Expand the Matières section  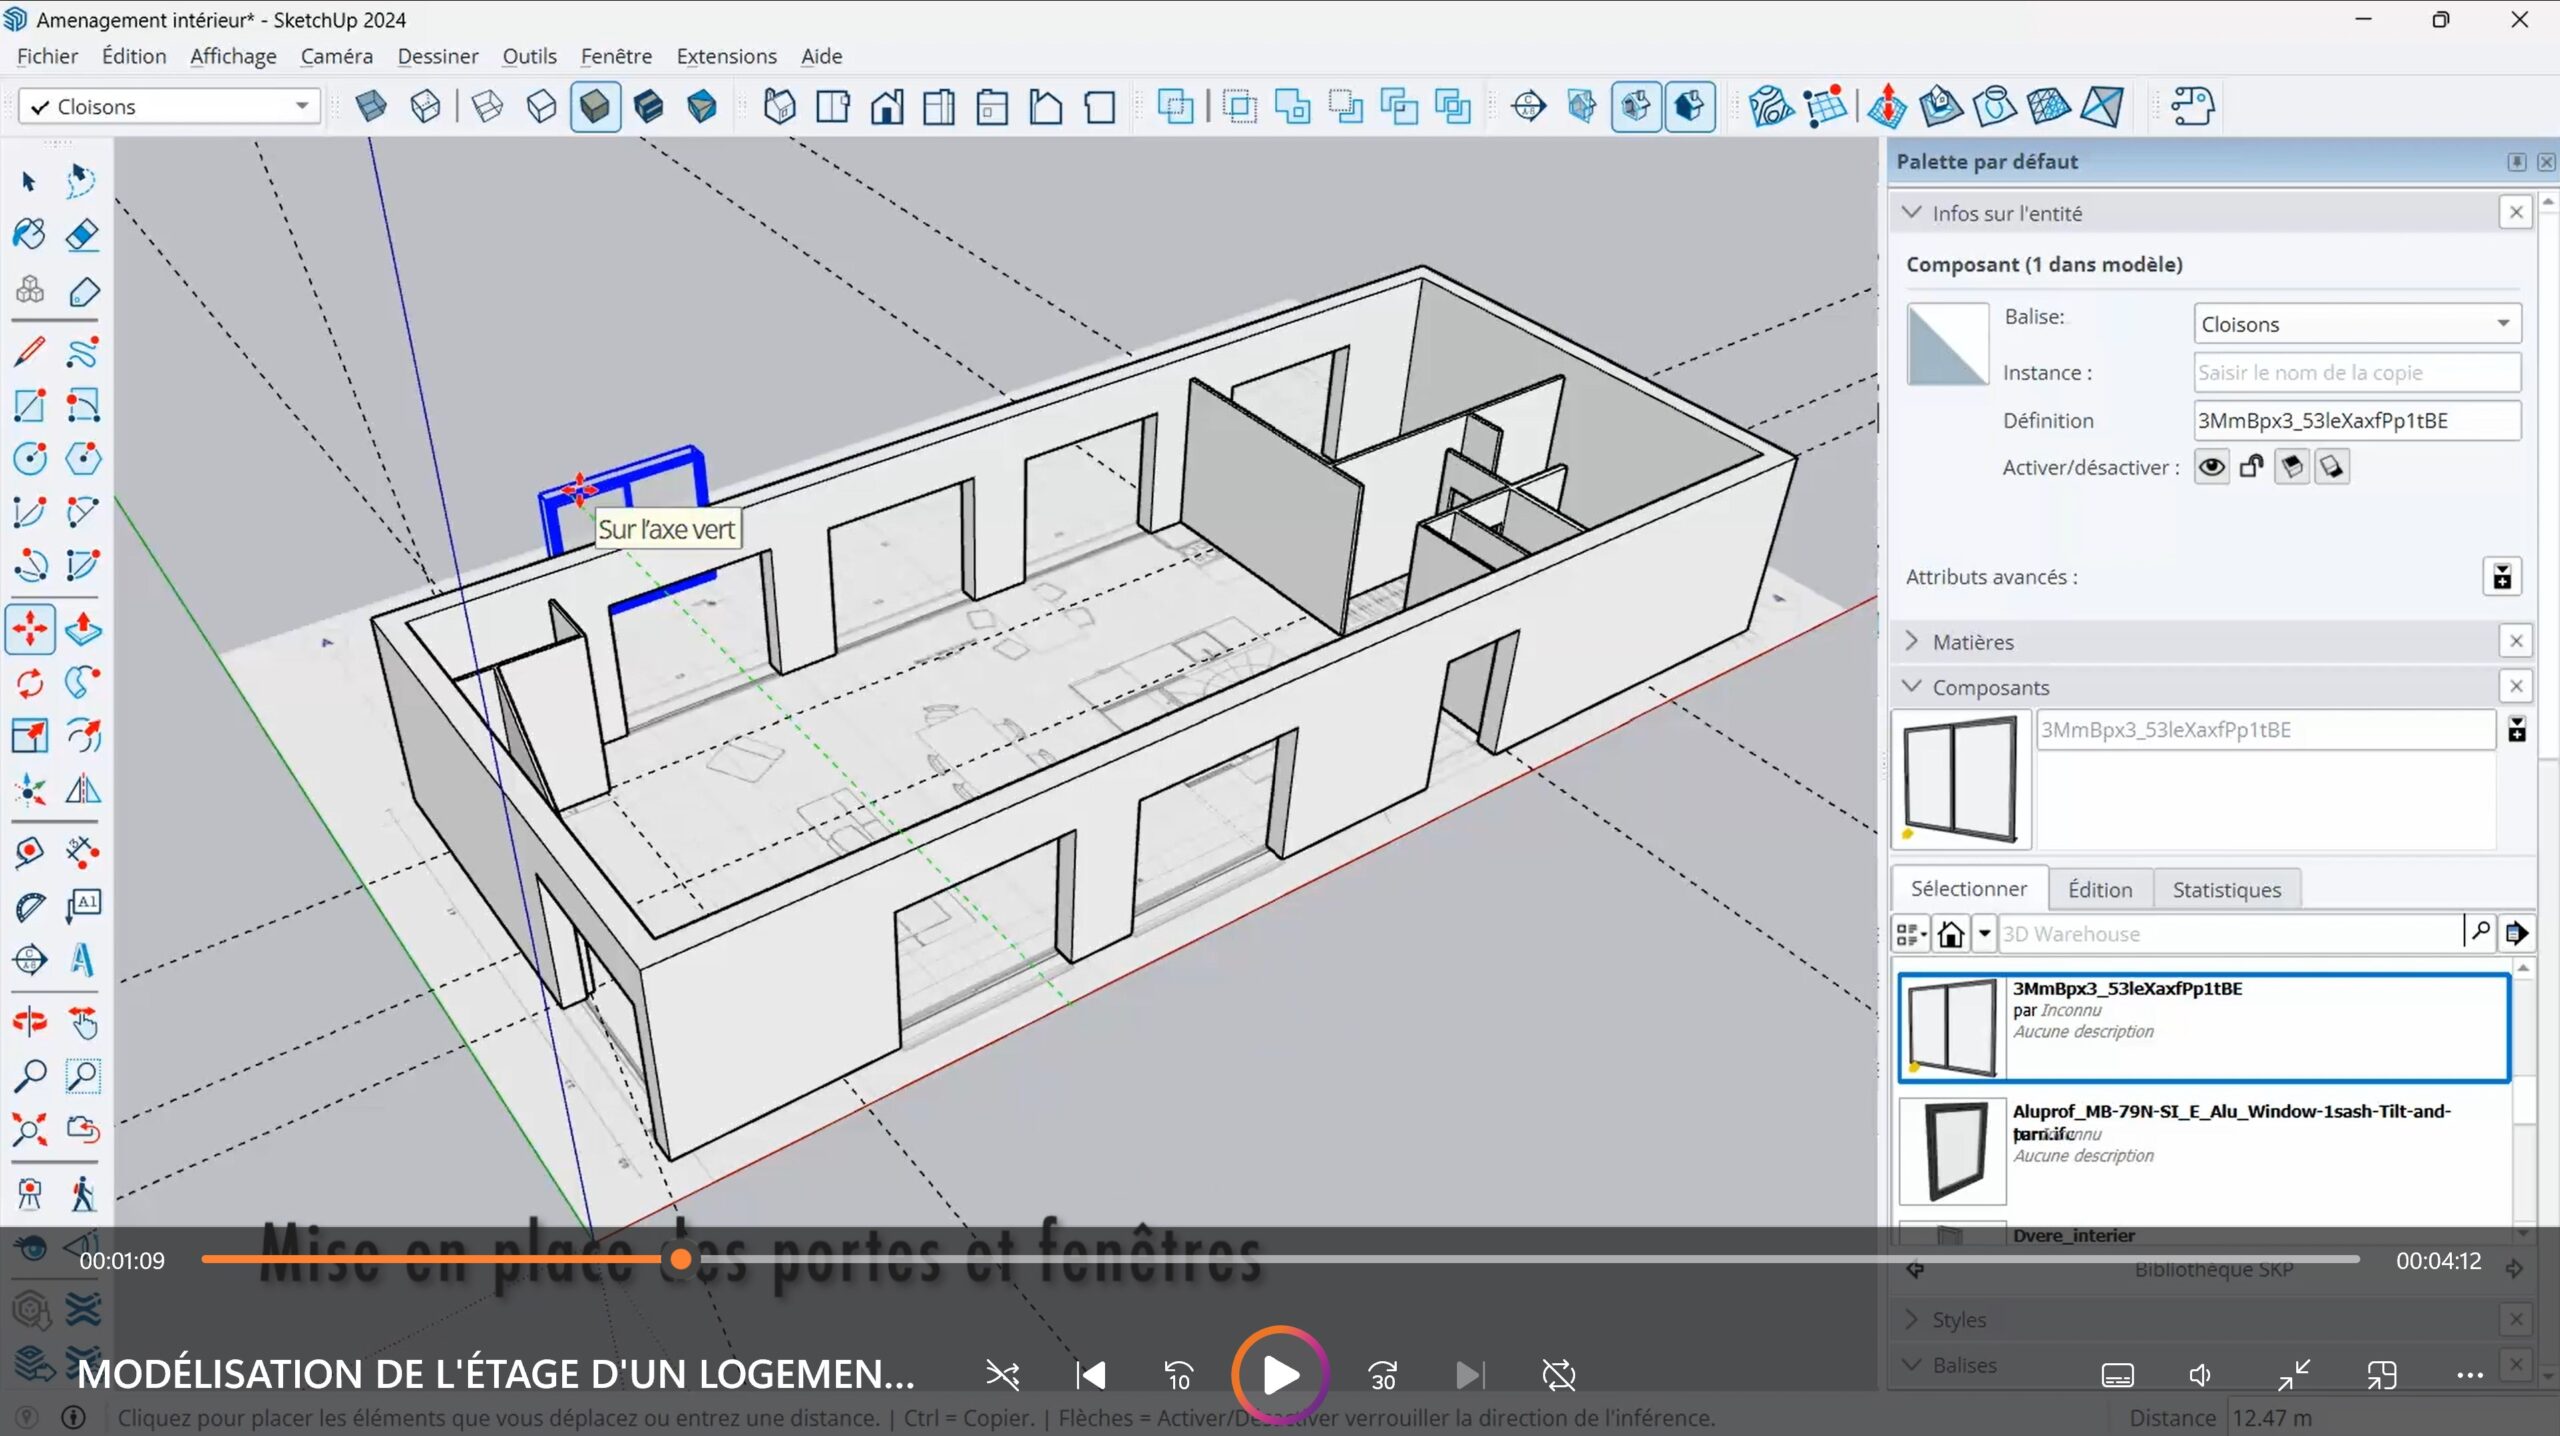coord(1912,641)
